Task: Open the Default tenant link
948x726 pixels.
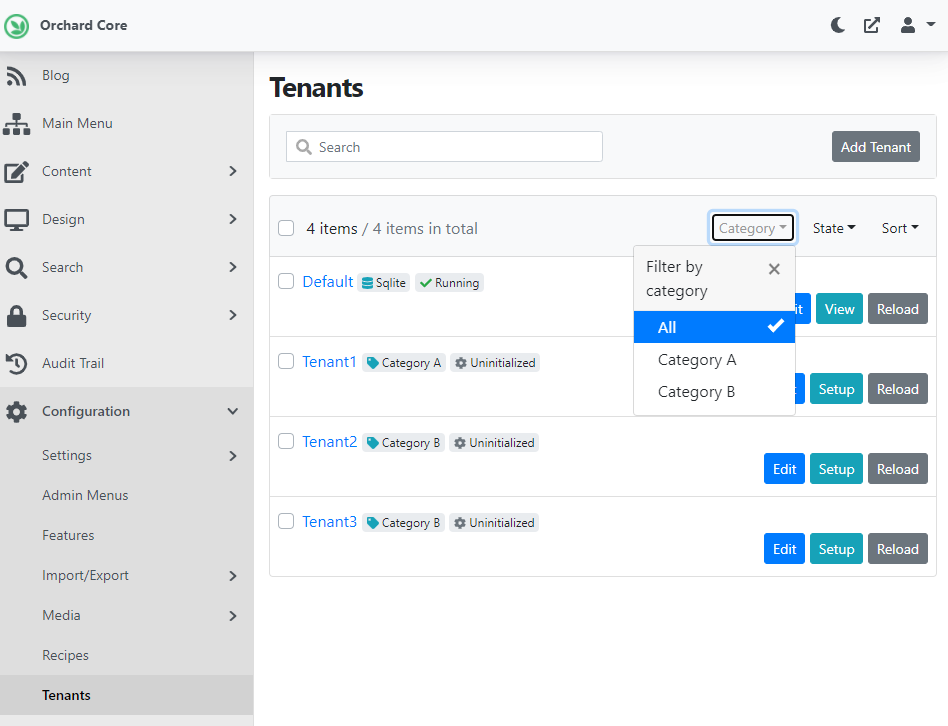Action: (328, 282)
